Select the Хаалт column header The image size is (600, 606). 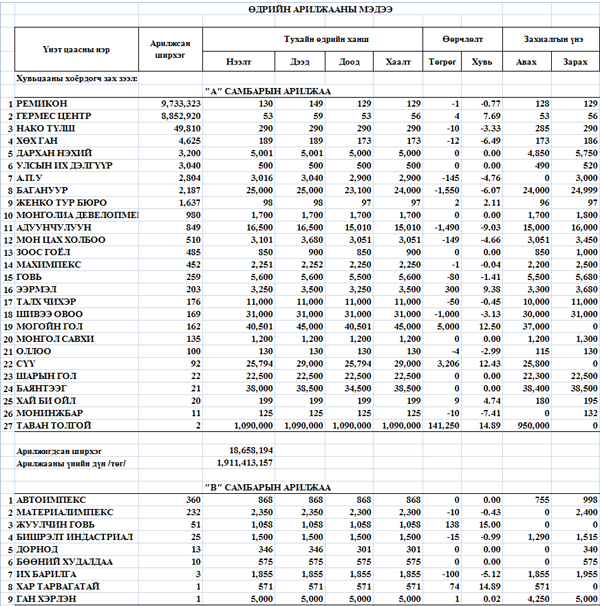(397, 61)
